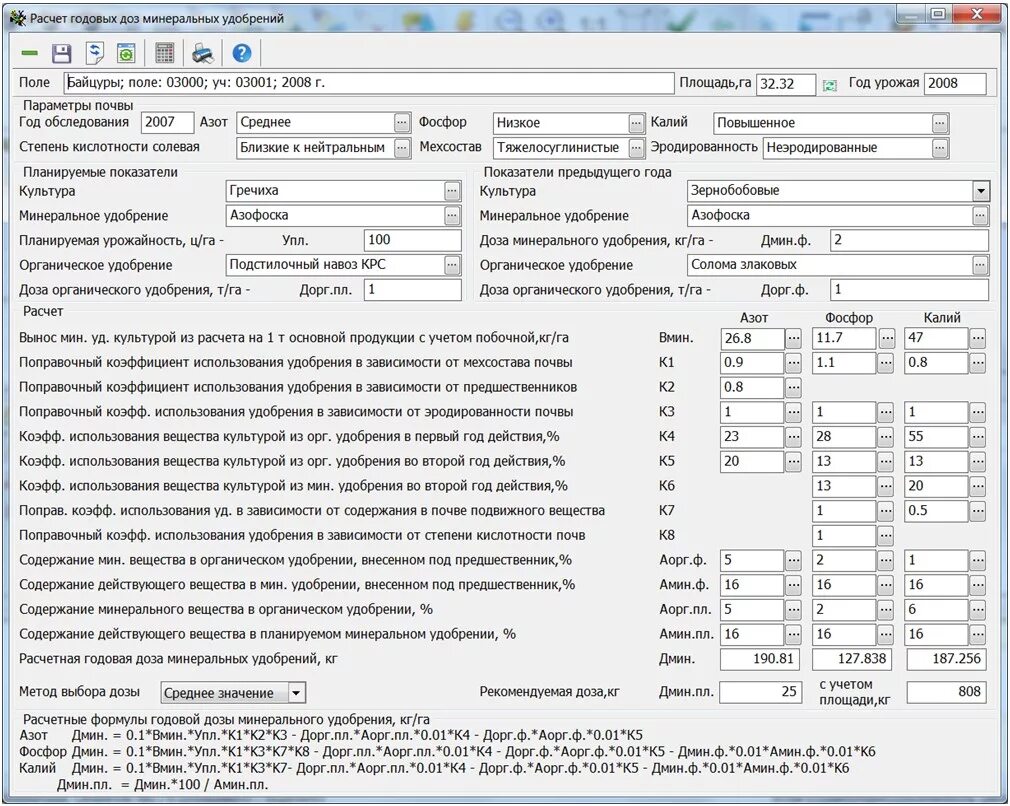This screenshot has height=806, width=1010.
Task: Open previous year Азофоска selector button
Action: [x=980, y=215]
